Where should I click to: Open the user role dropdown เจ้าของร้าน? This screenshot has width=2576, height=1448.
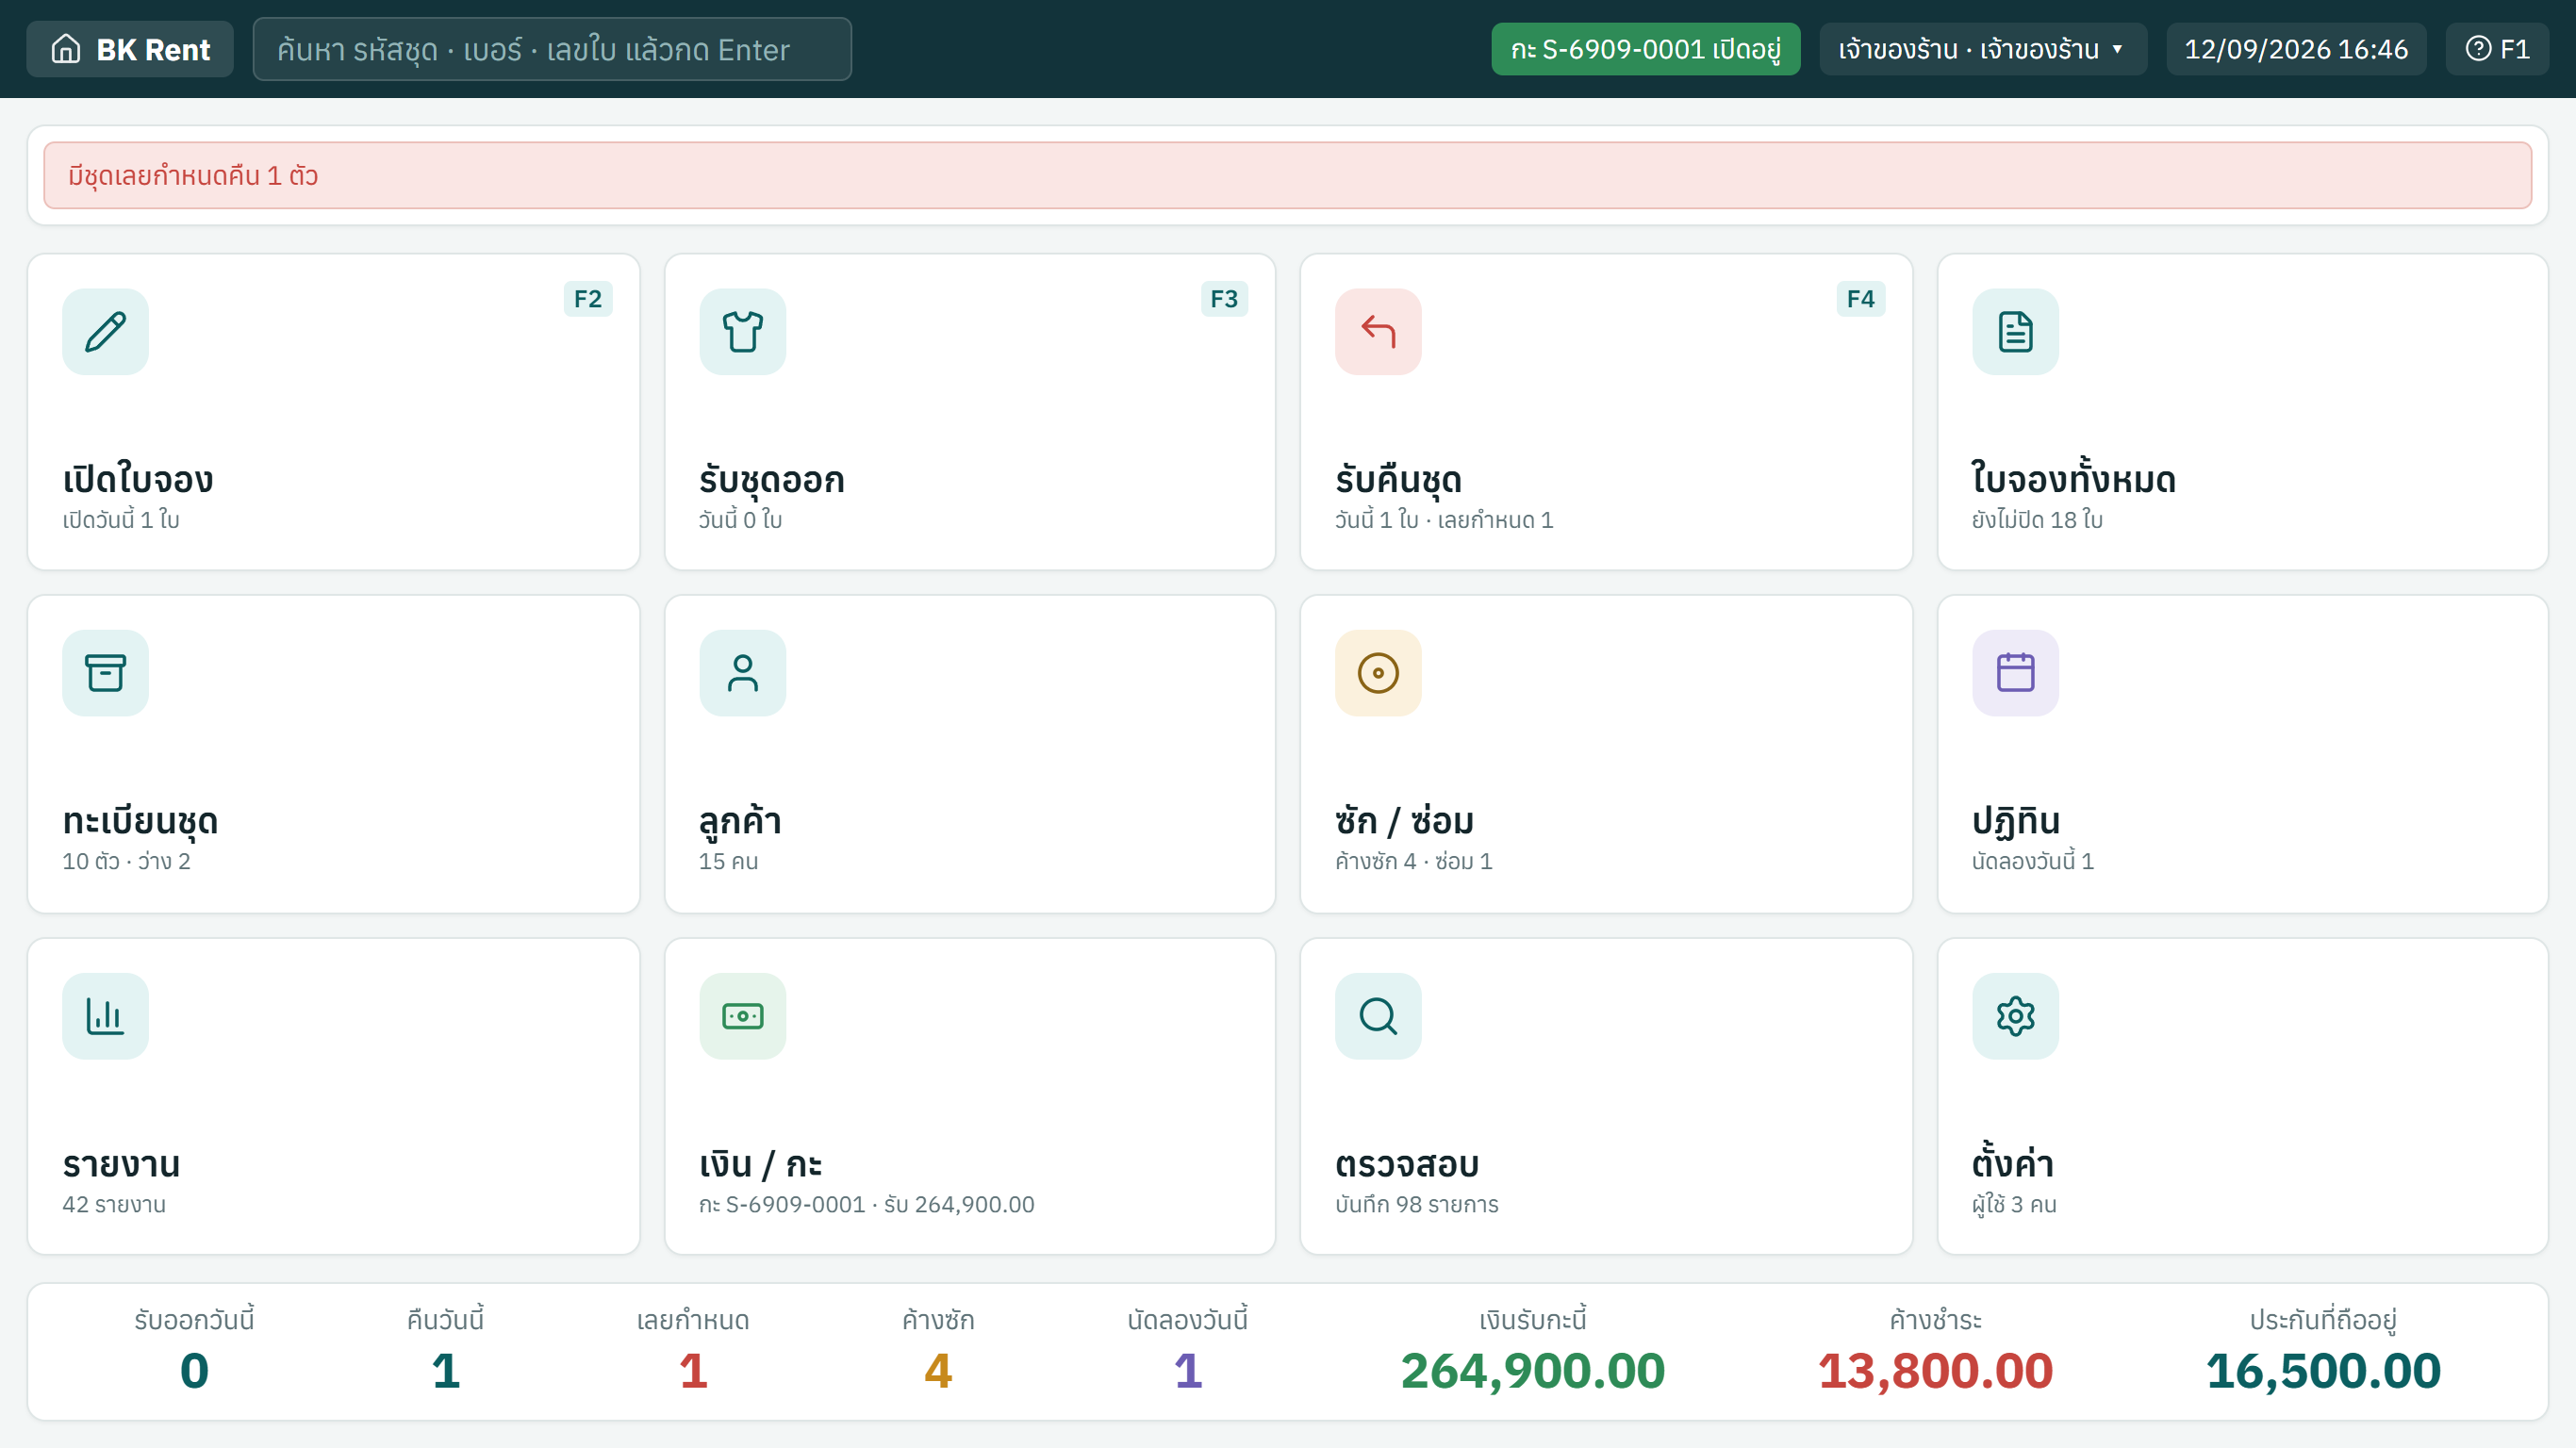pyautogui.click(x=1982, y=49)
